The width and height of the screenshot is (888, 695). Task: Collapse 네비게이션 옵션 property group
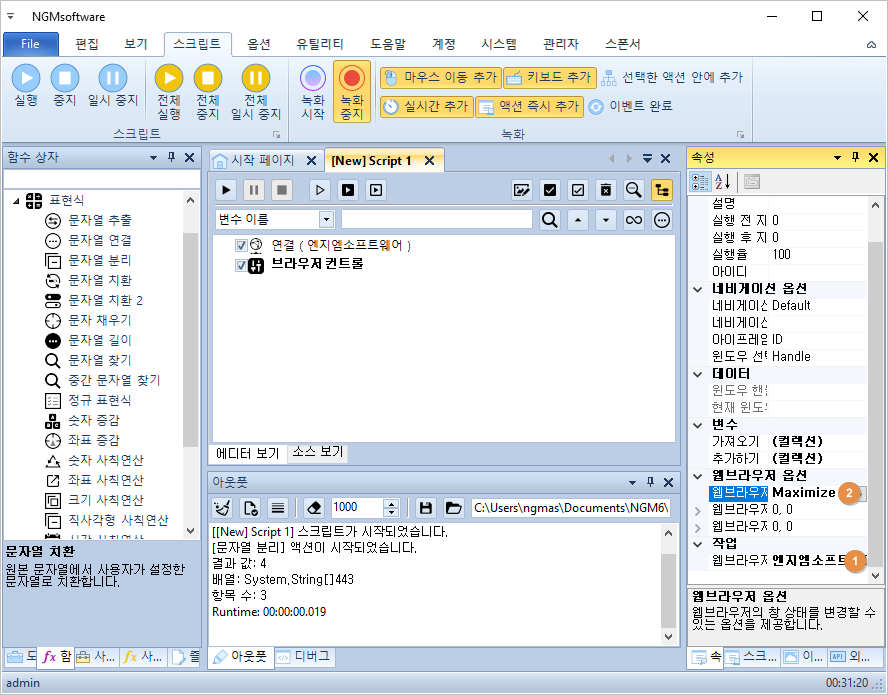click(x=698, y=289)
